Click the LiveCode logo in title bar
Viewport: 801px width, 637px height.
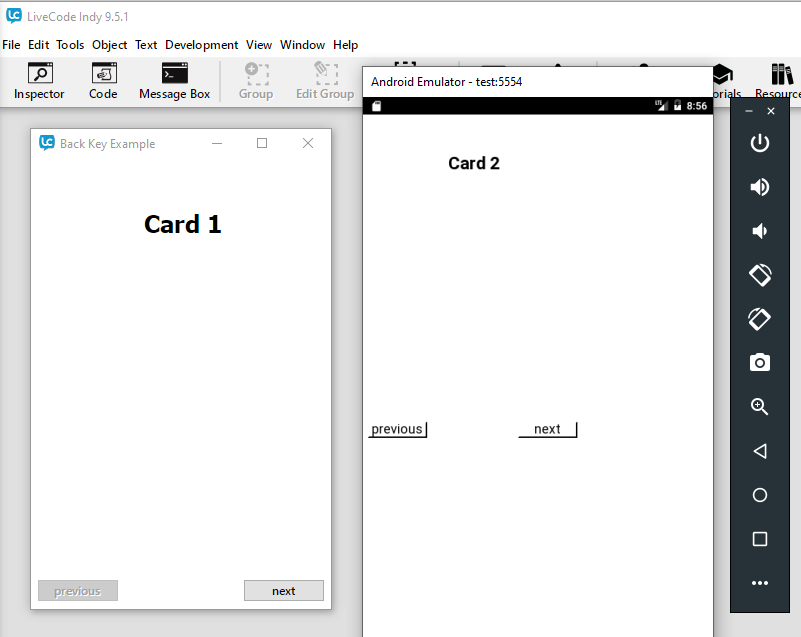point(14,16)
